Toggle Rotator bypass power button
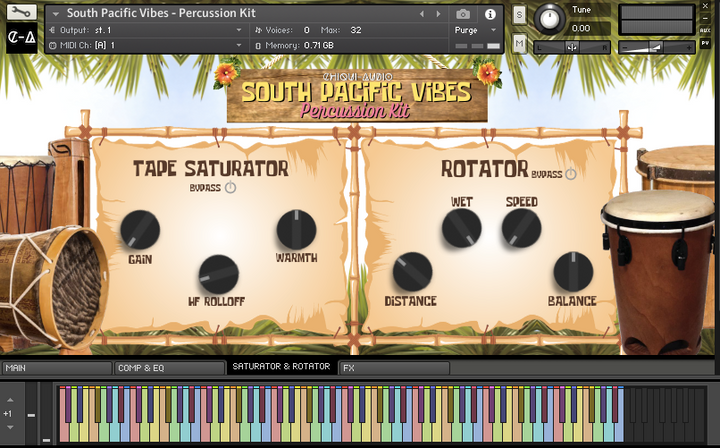Viewport: 720px width, 448px height. (571, 174)
